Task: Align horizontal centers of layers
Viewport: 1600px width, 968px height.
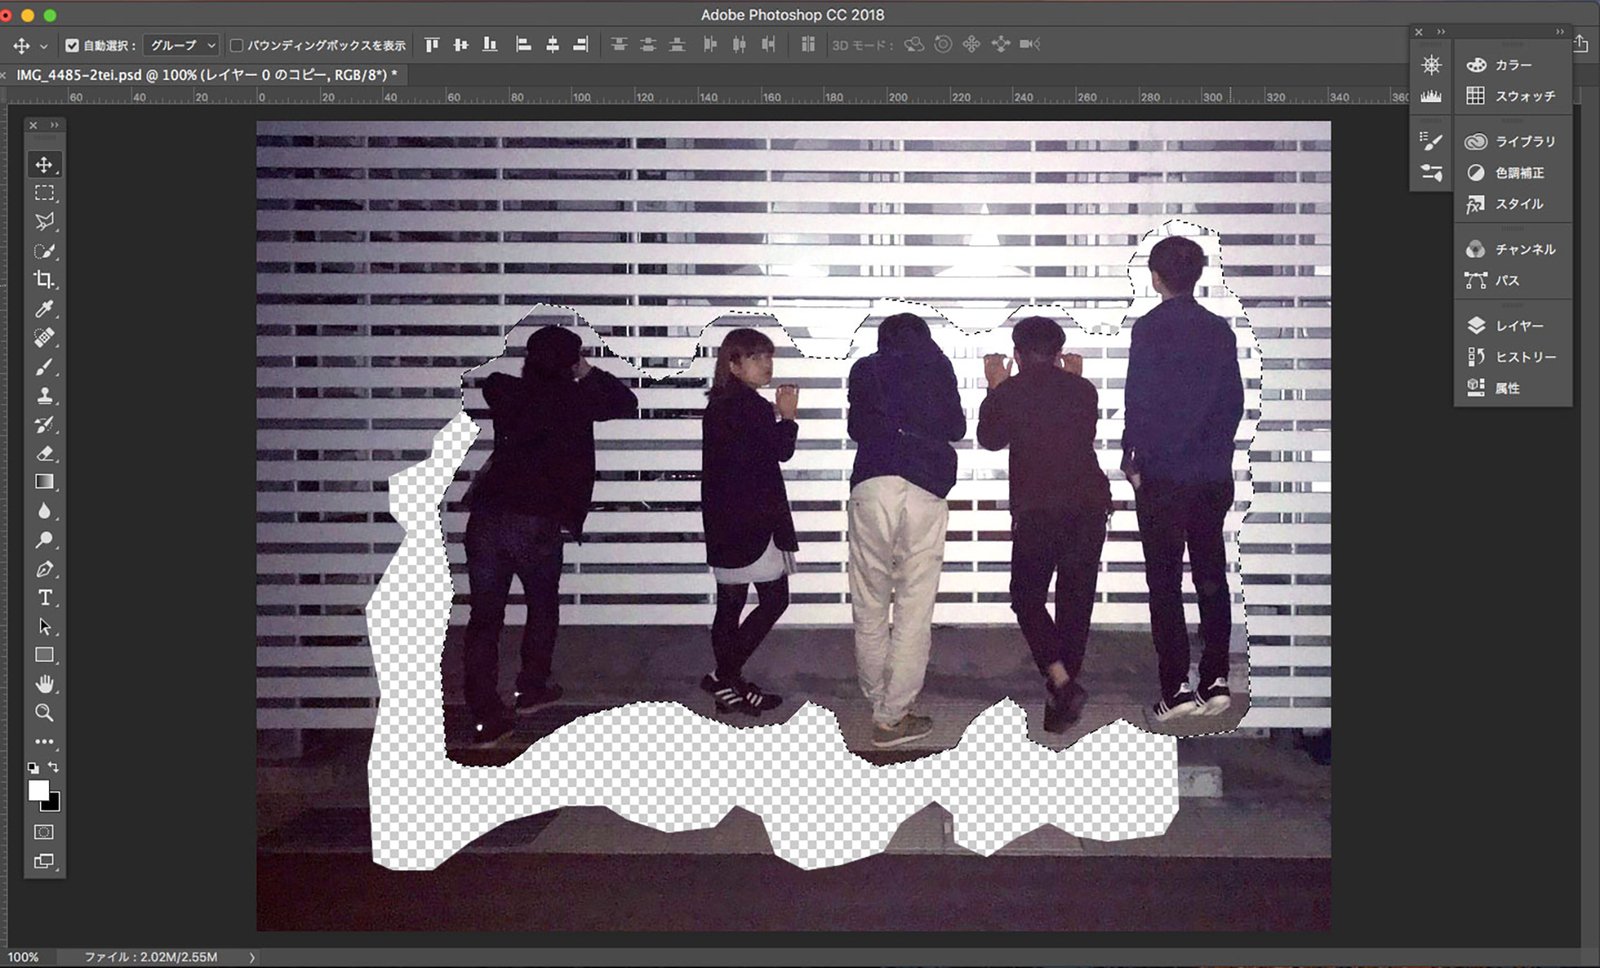Action: [x=552, y=44]
